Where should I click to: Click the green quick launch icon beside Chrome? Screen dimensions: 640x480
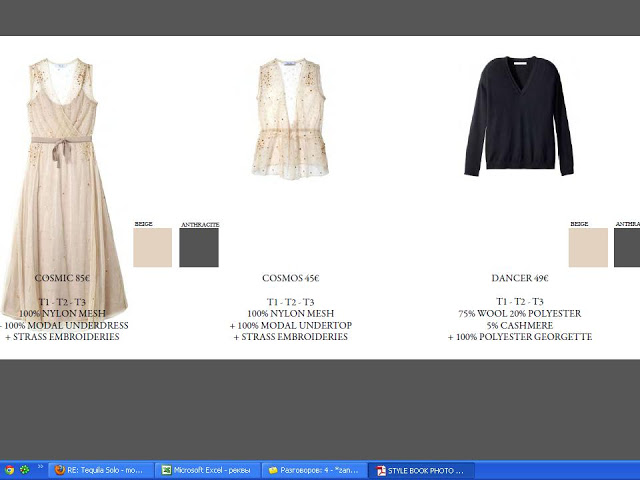click(24, 469)
